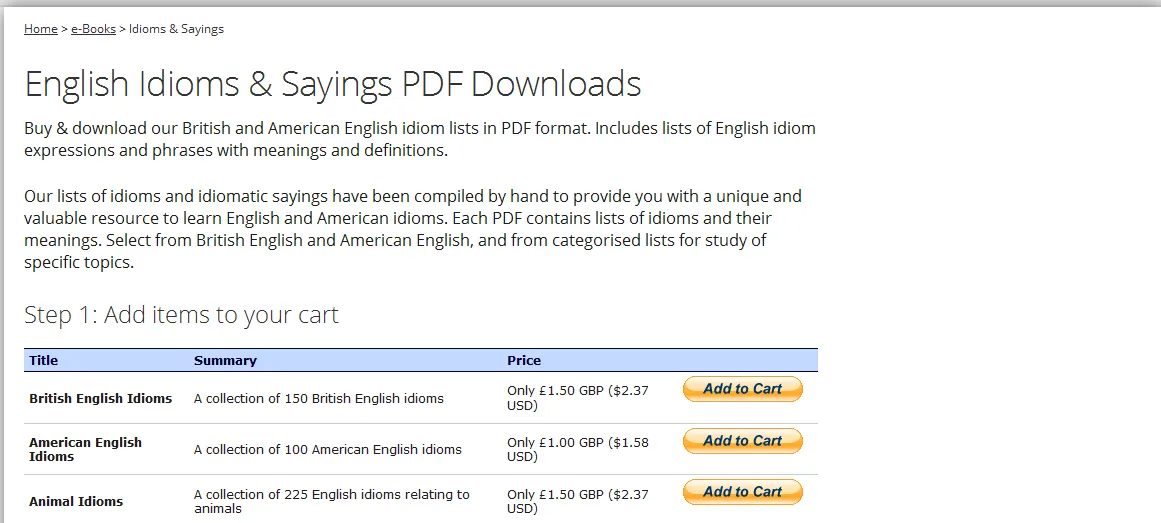Click the 150 British English idioms summary
Viewport: 1161px width, 523px height.
[x=318, y=398]
